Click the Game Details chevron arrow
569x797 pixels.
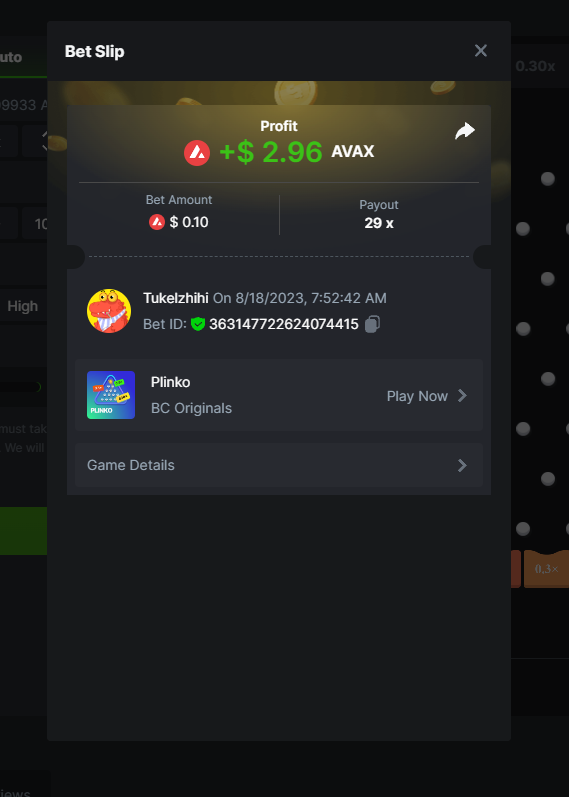tap(462, 465)
